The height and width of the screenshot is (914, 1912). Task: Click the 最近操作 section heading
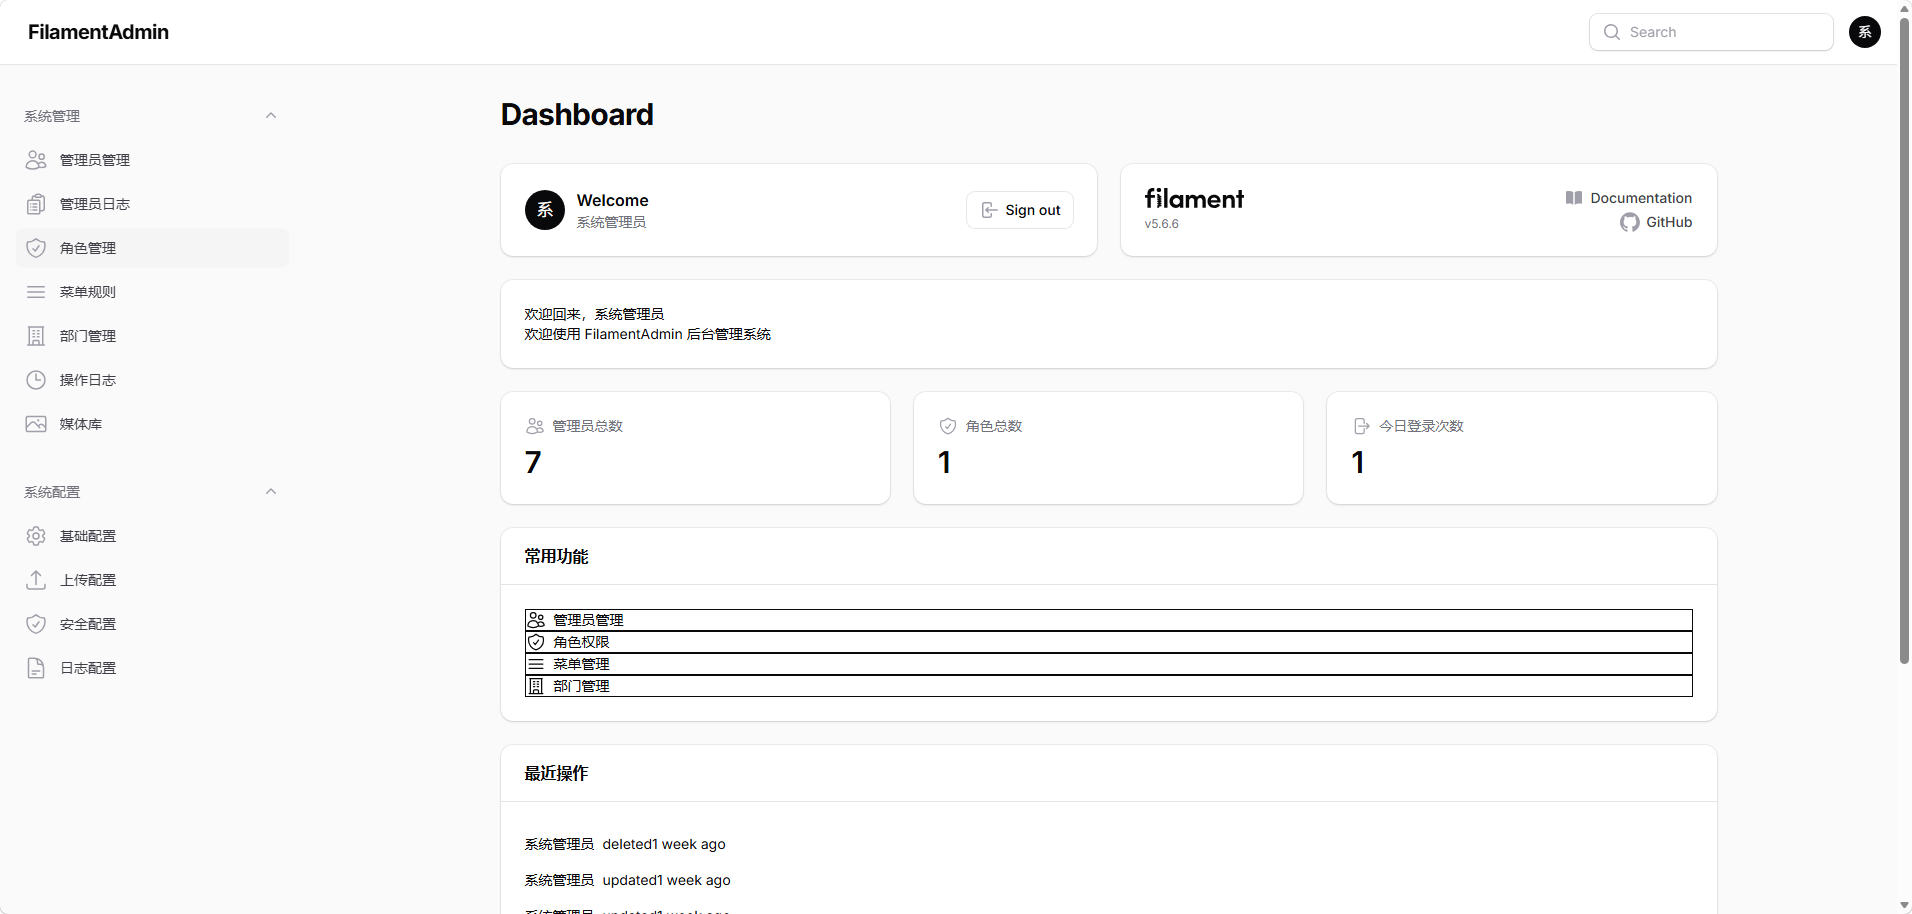[x=556, y=773]
